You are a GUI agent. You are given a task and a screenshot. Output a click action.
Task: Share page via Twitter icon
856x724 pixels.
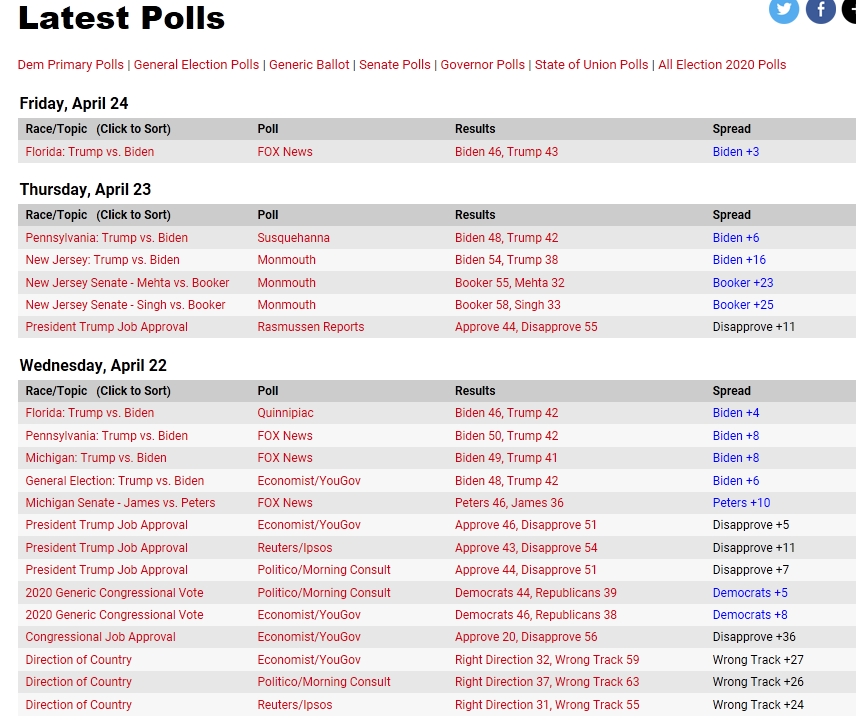tap(783, 10)
